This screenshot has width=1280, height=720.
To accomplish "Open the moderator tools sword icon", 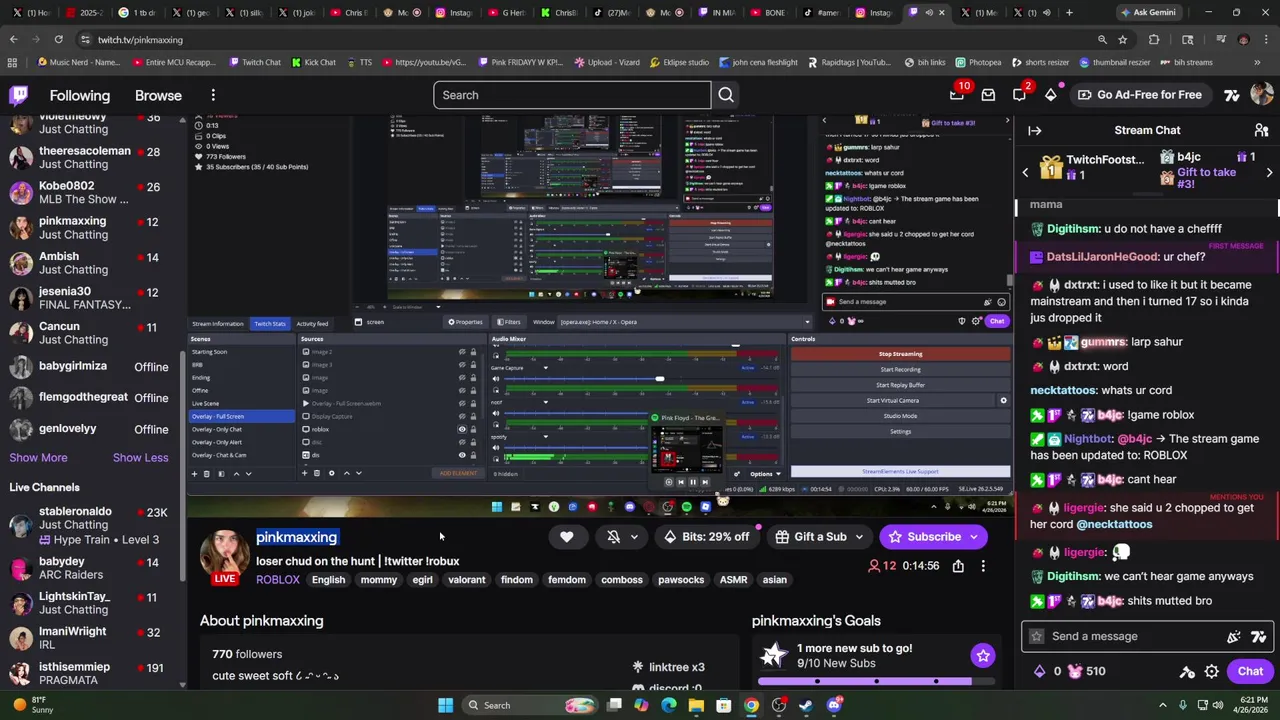I will click(1187, 672).
